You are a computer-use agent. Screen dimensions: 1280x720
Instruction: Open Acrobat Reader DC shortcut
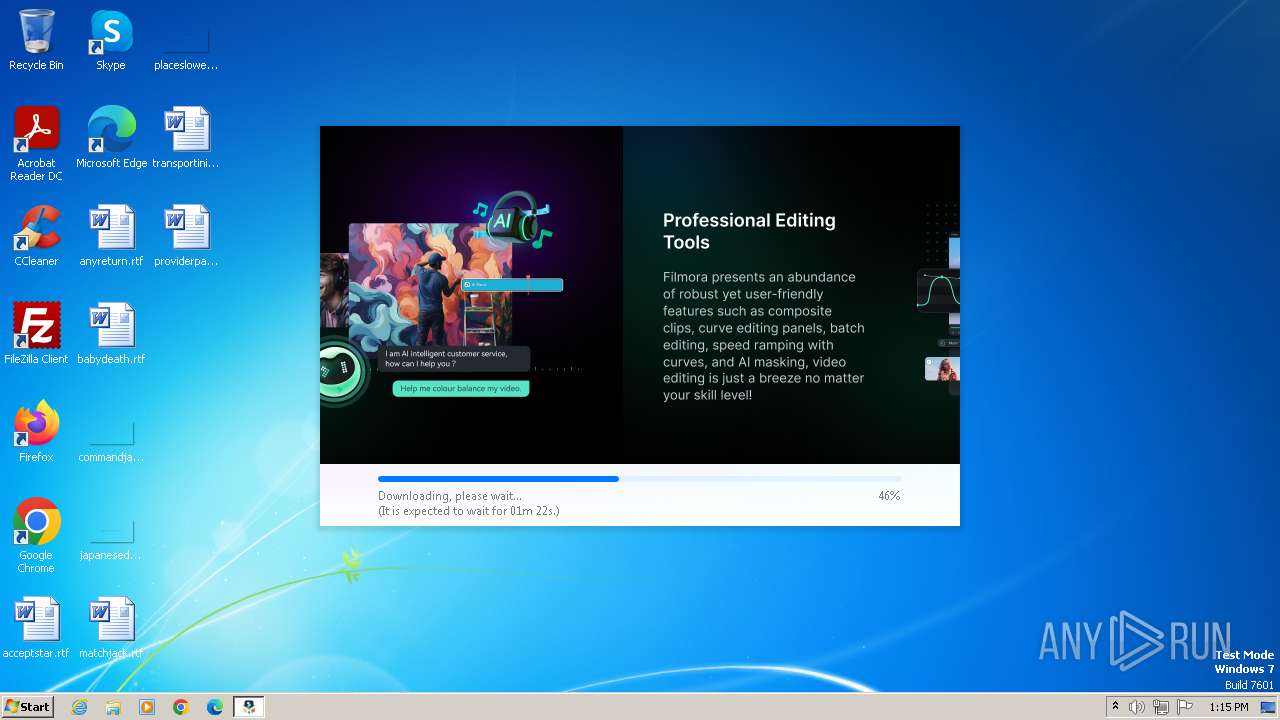point(36,143)
